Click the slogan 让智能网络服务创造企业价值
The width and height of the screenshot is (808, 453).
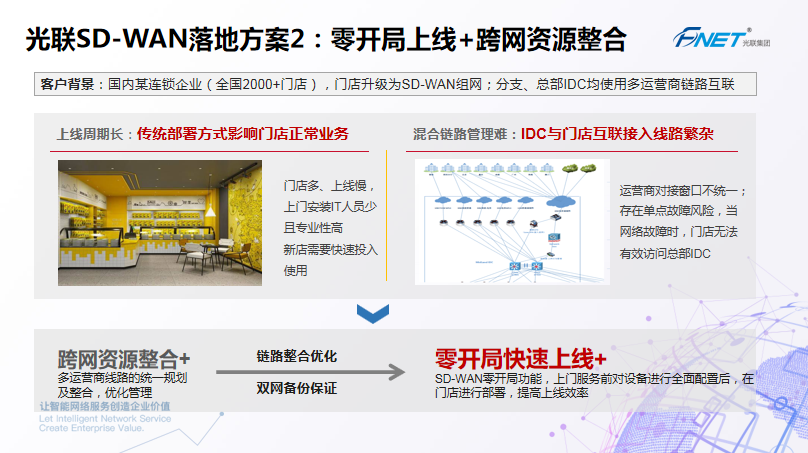105,406
